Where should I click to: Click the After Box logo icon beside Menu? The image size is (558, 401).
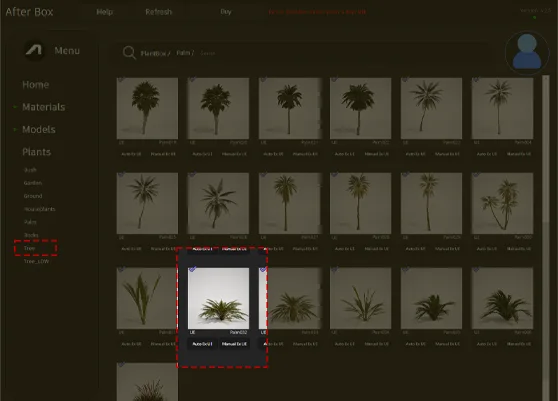[34, 50]
